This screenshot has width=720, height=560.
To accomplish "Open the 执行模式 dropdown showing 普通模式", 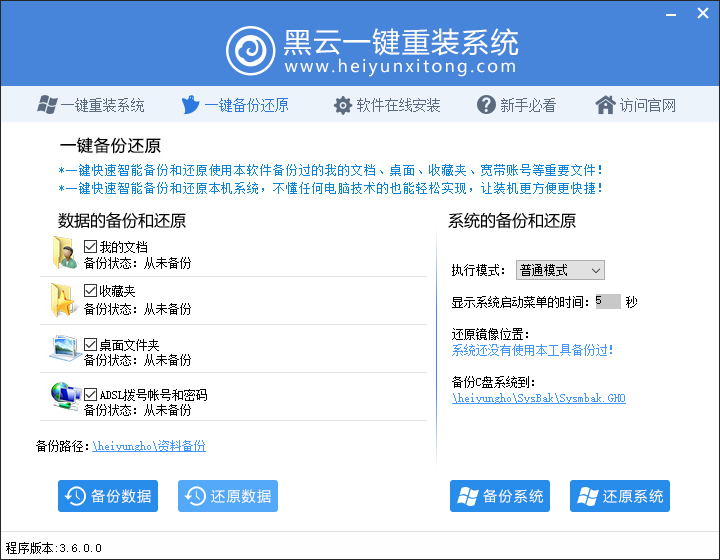I will [560, 270].
